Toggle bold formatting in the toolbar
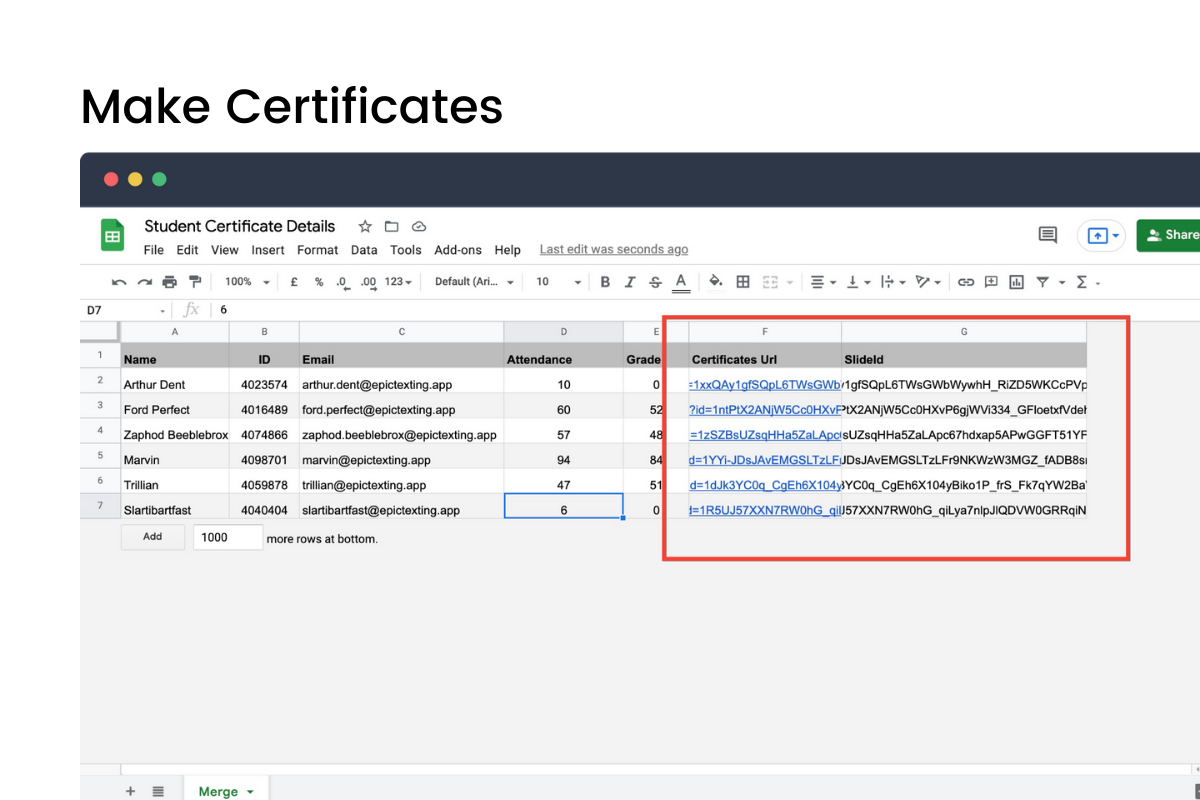The width and height of the screenshot is (1200, 800). tap(605, 281)
